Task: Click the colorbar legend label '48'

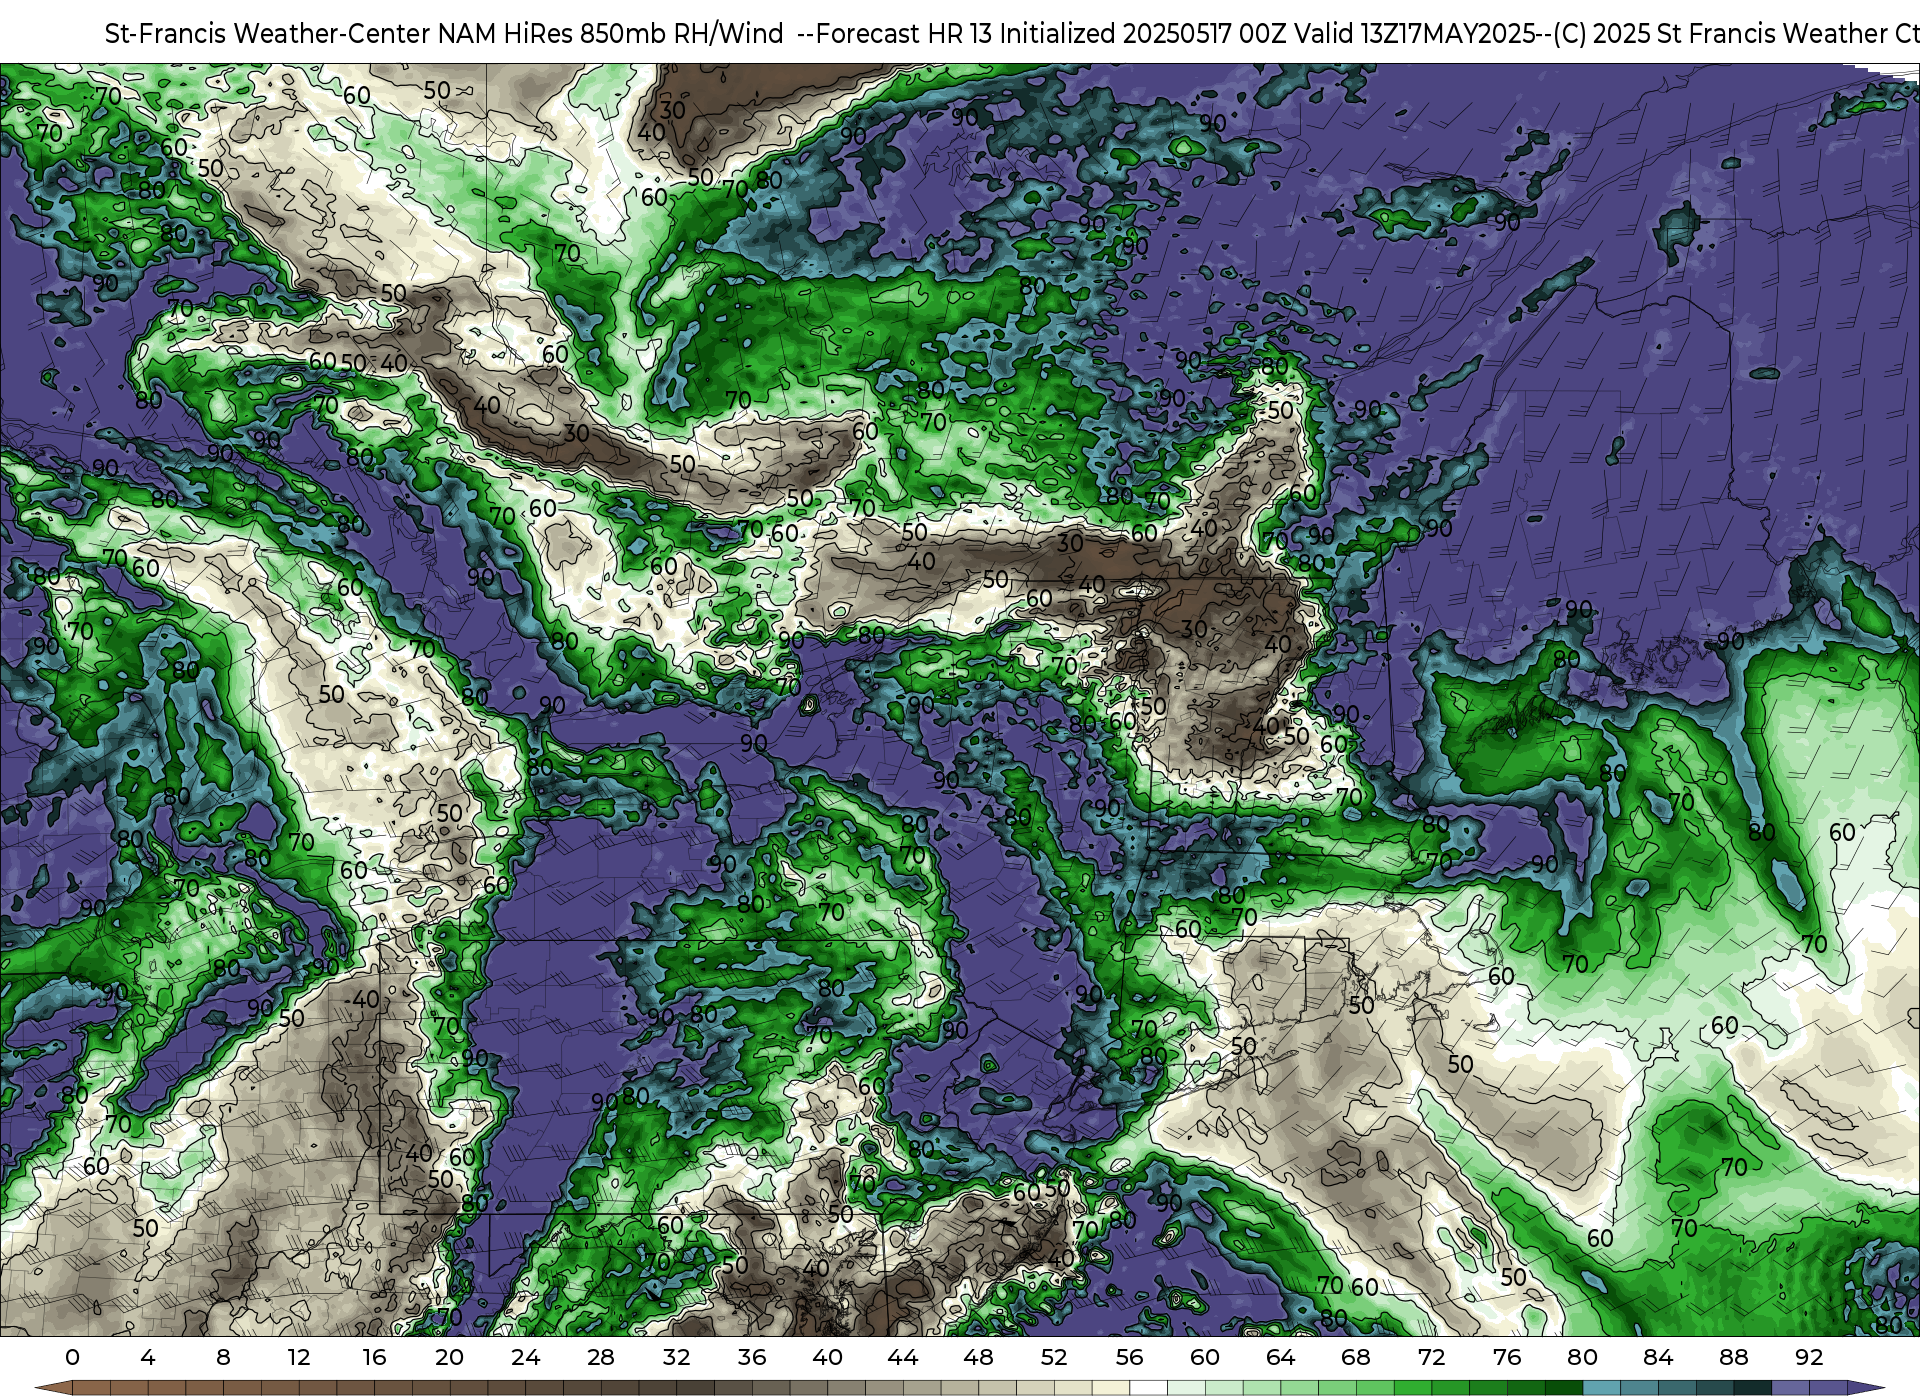Action: 978,1357
